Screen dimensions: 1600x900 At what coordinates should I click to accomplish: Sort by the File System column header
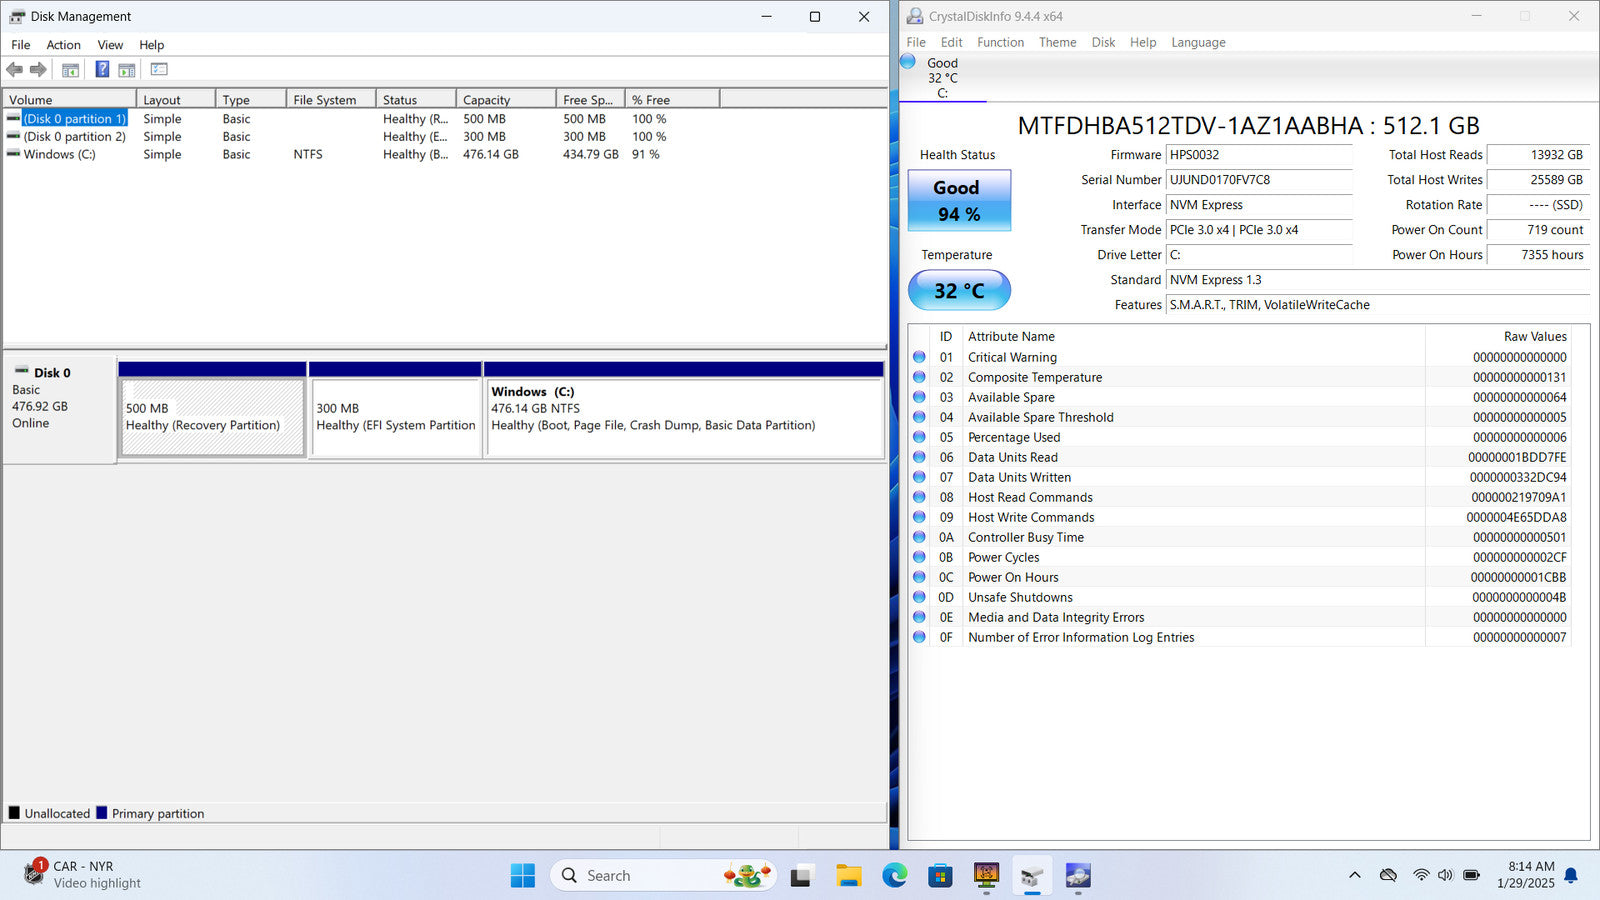(331, 100)
